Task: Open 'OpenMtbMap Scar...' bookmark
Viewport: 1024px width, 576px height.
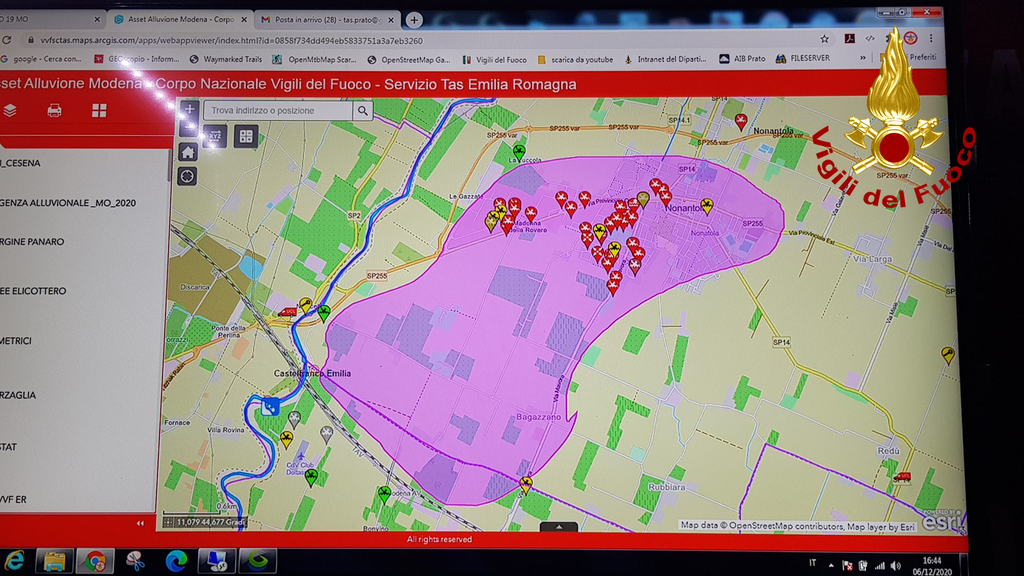Action: coord(314,59)
